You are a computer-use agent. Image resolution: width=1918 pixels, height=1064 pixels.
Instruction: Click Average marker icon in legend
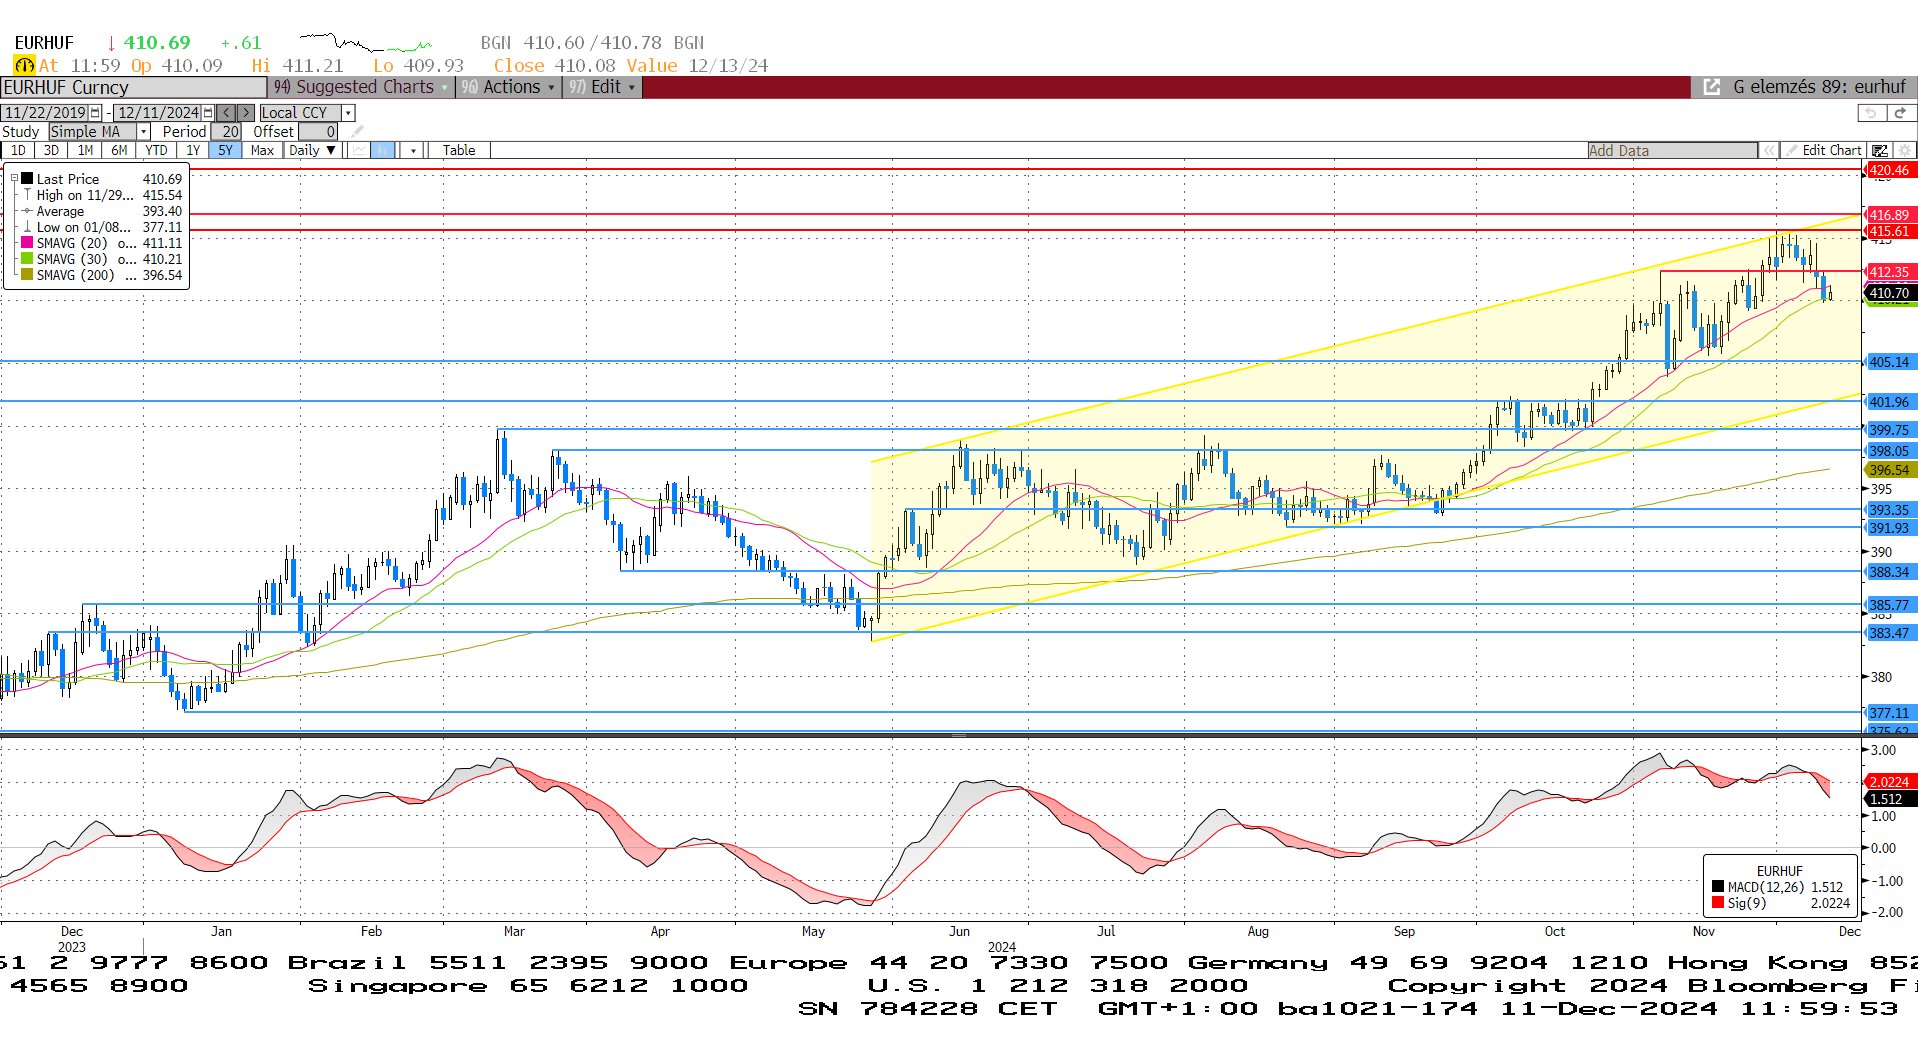click(27, 211)
